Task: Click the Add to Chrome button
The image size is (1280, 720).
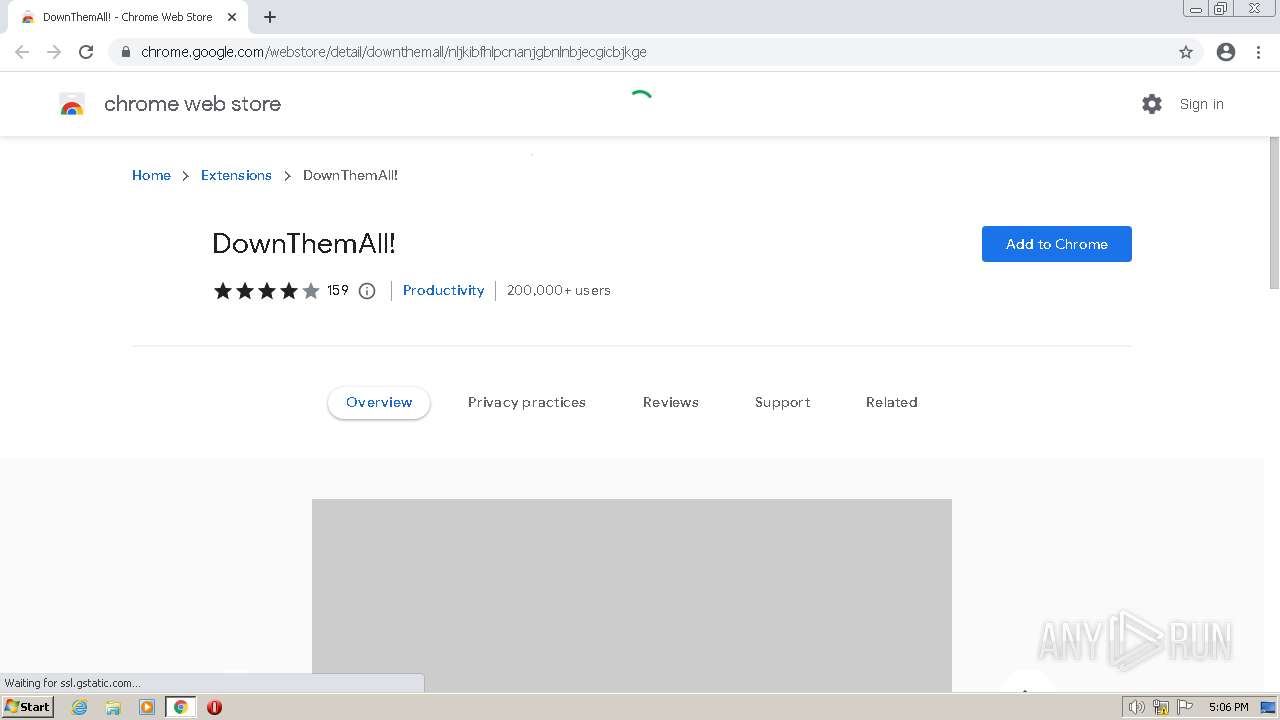Action: tap(1057, 244)
